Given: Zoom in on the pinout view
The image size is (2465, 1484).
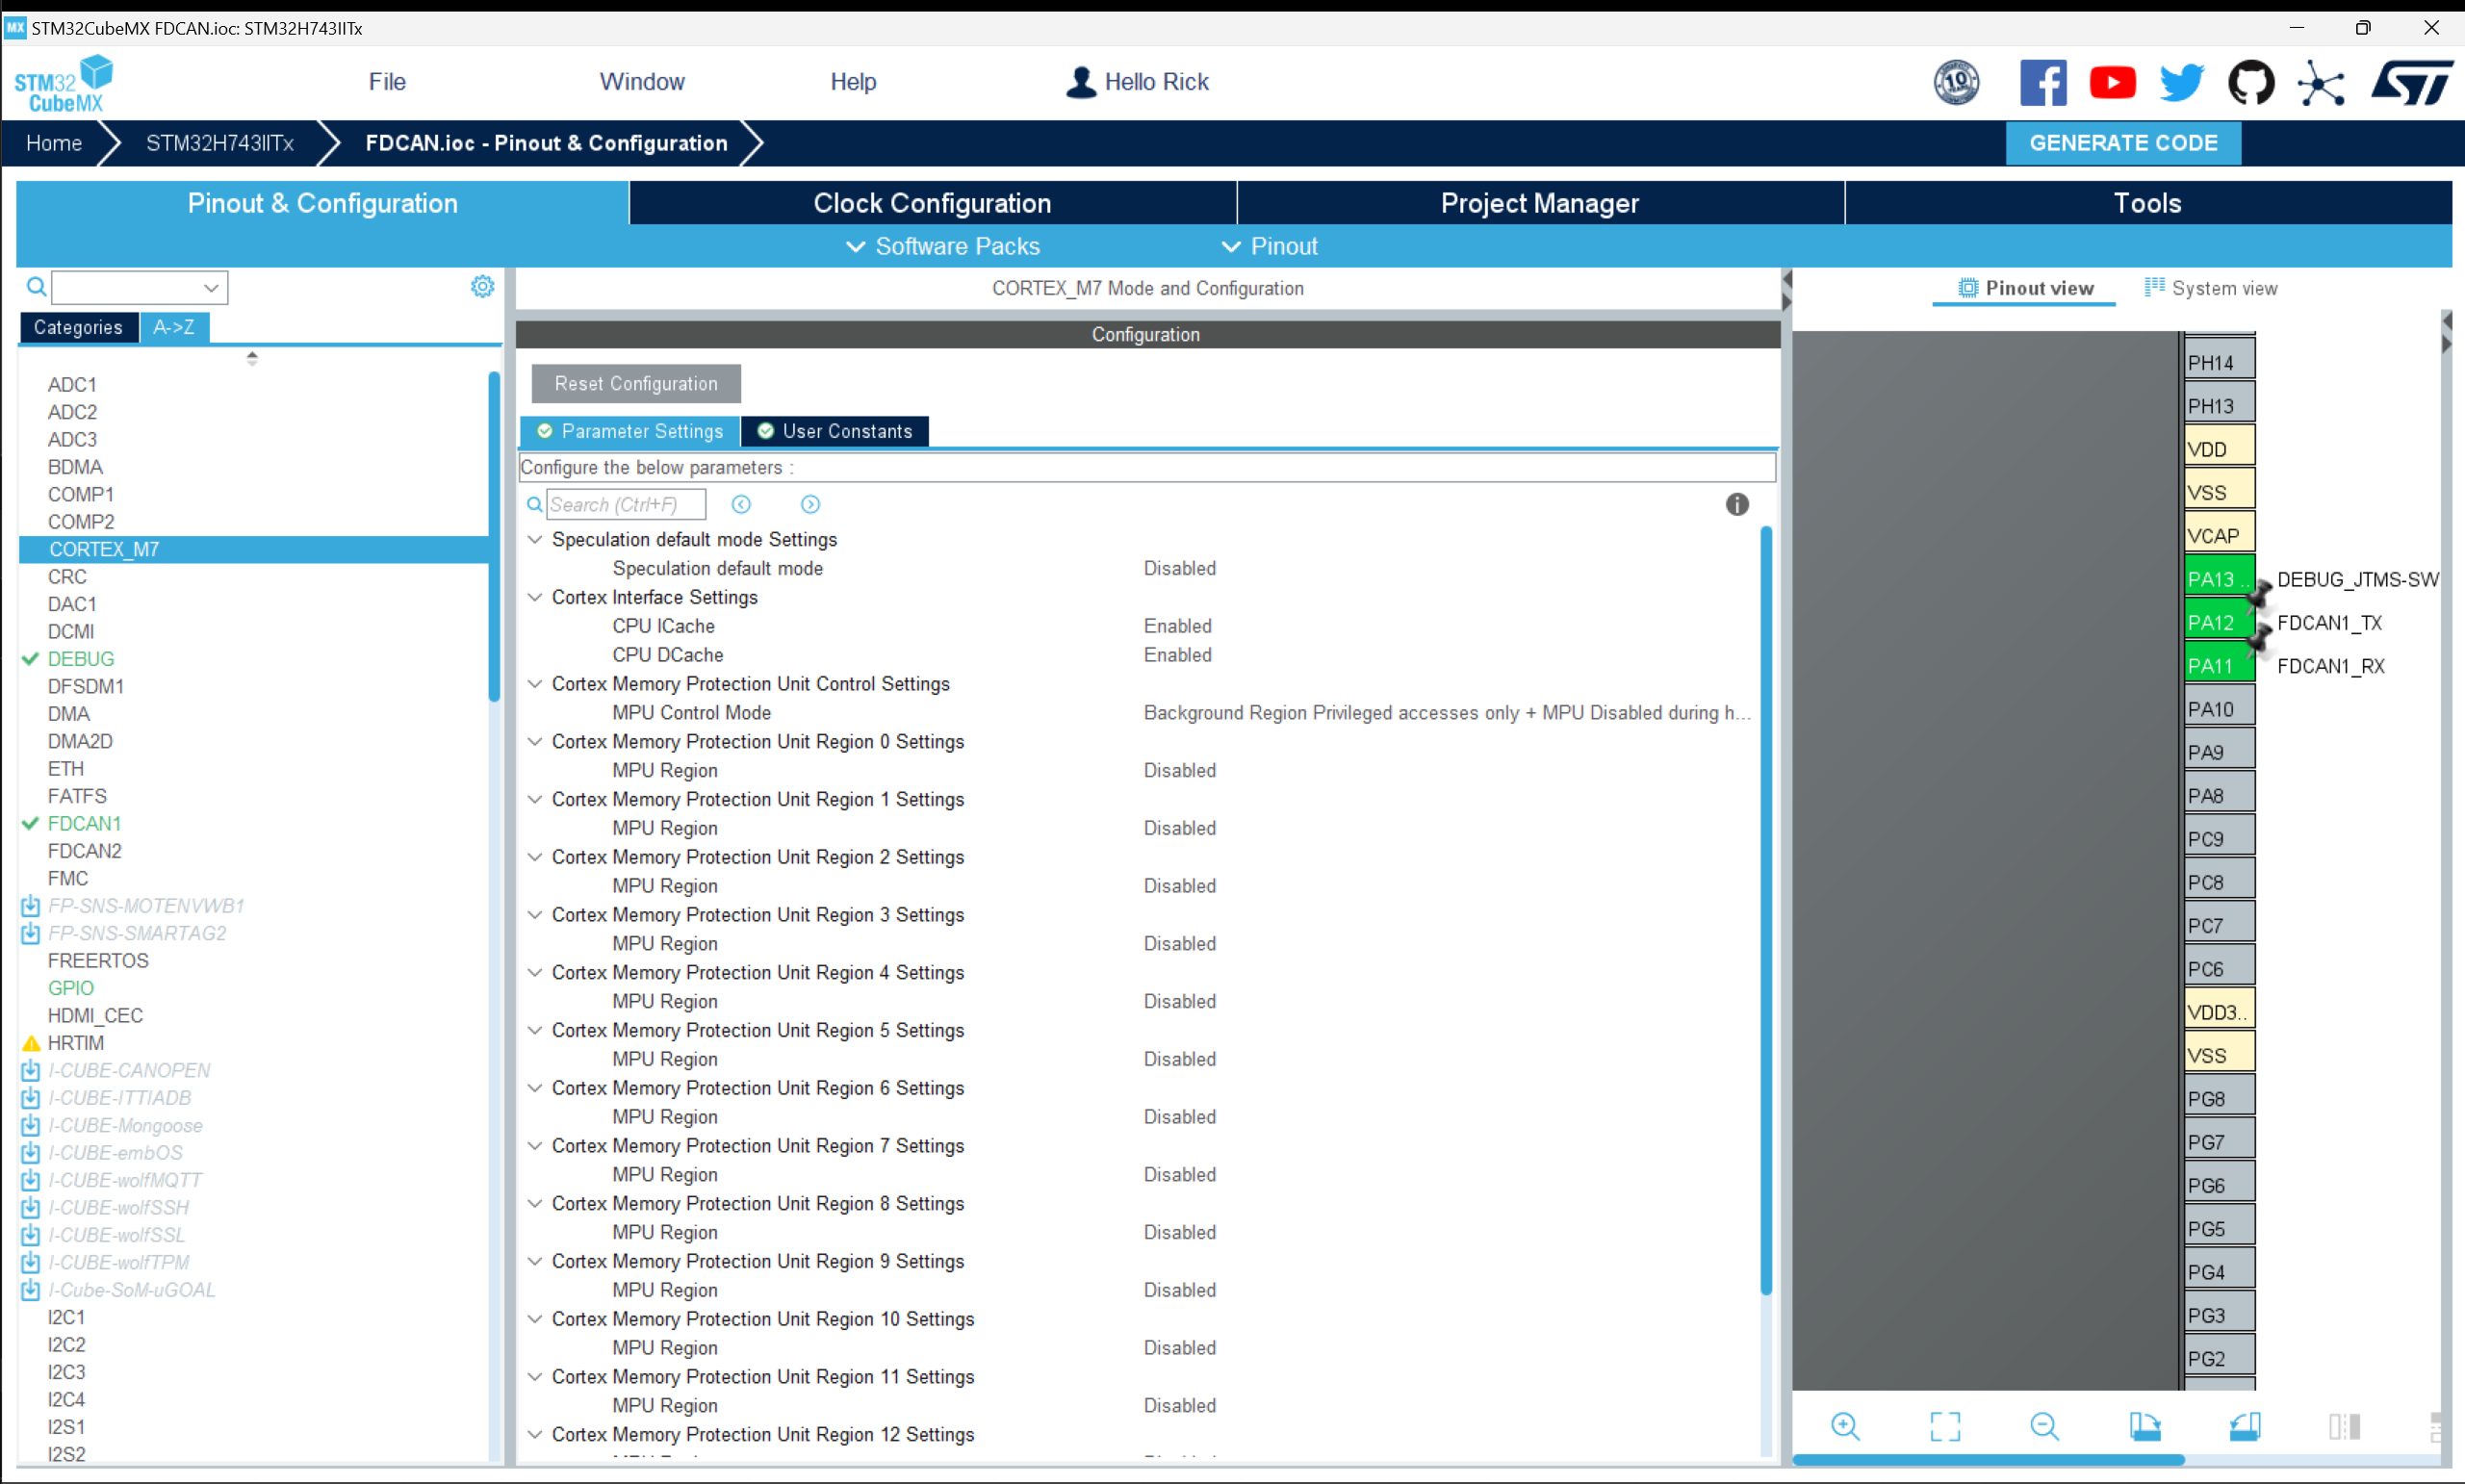Looking at the screenshot, I should coord(1845,1426).
